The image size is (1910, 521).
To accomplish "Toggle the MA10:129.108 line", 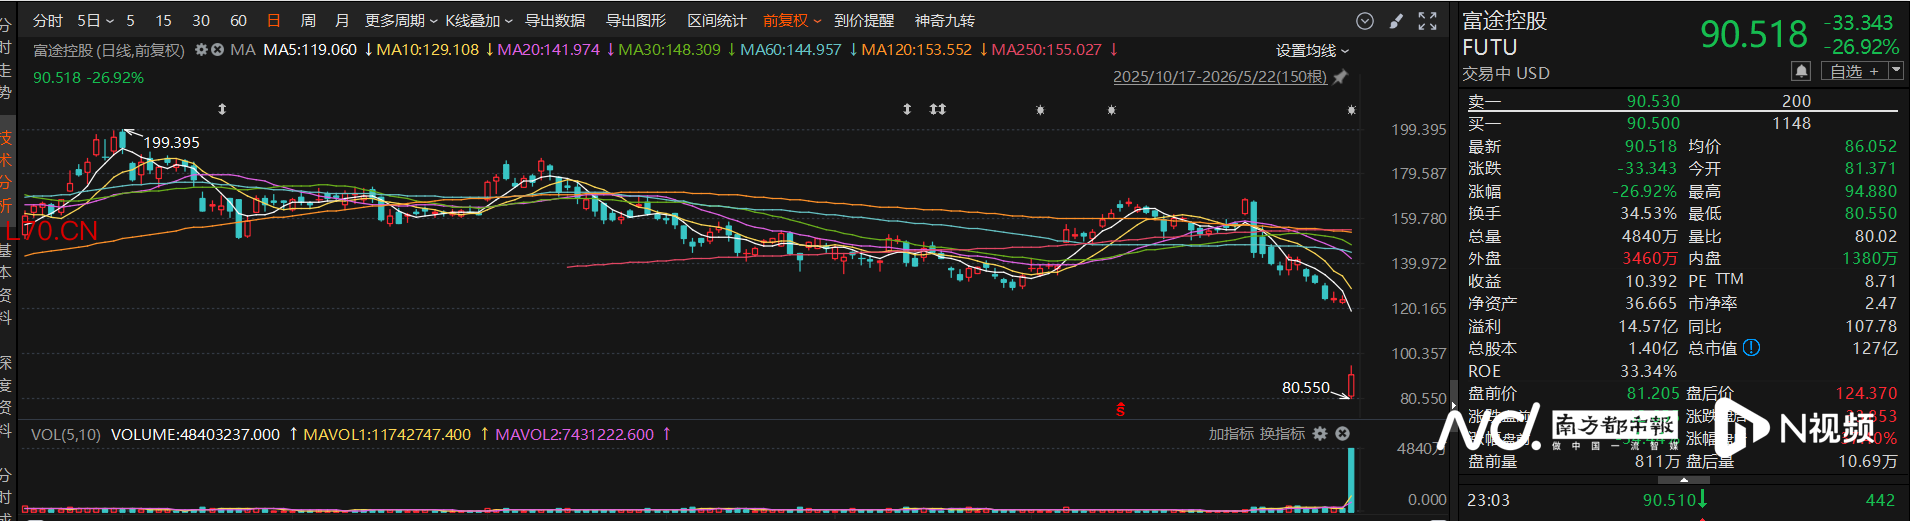I will coord(427,50).
